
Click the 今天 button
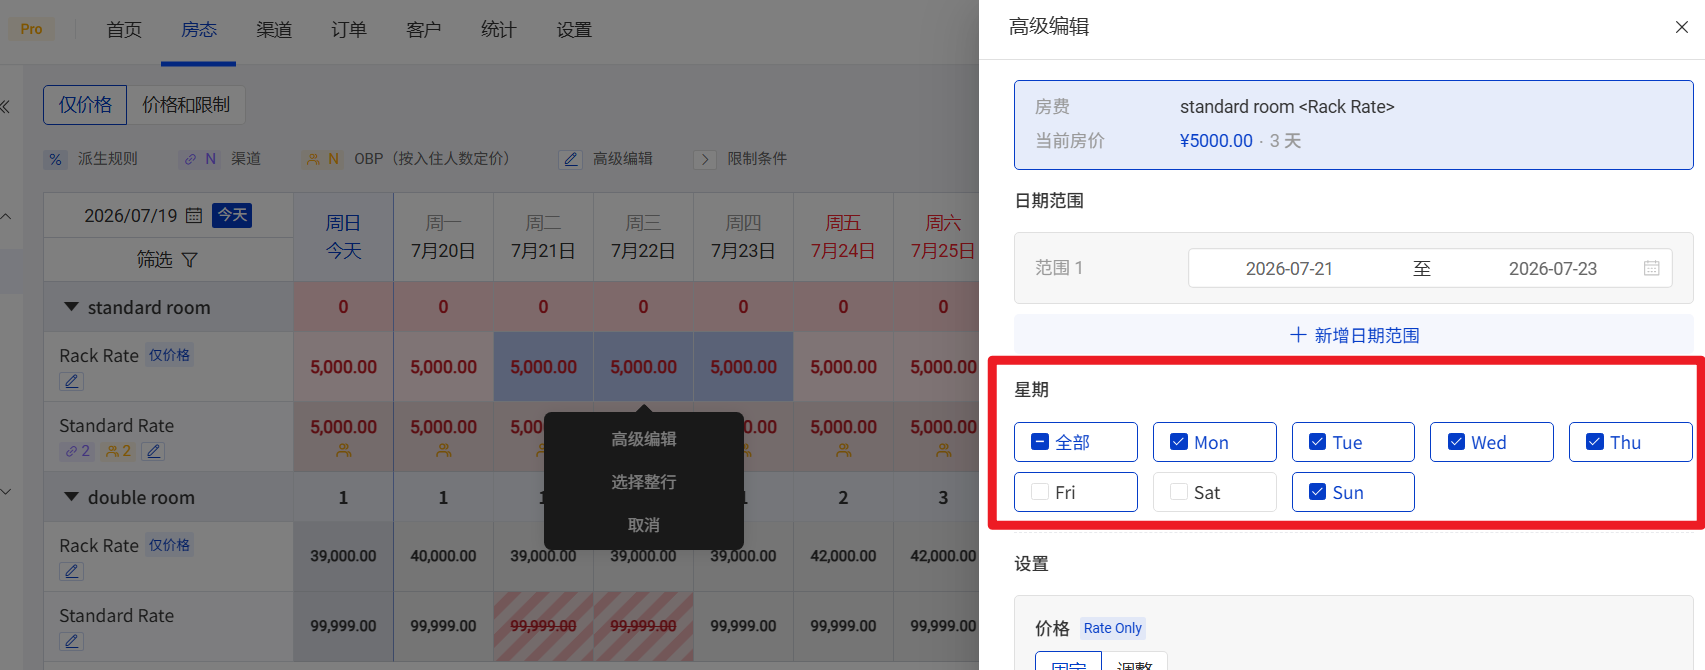click(x=232, y=215)
